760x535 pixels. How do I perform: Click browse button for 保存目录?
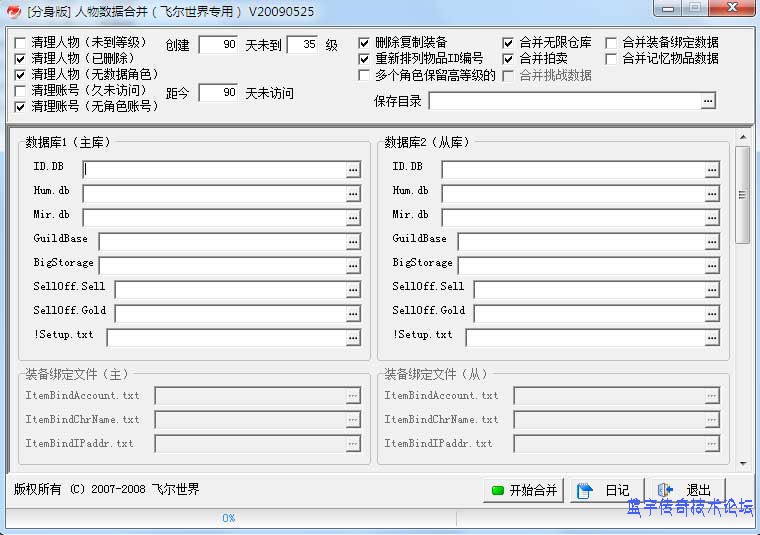click(708, 101)
